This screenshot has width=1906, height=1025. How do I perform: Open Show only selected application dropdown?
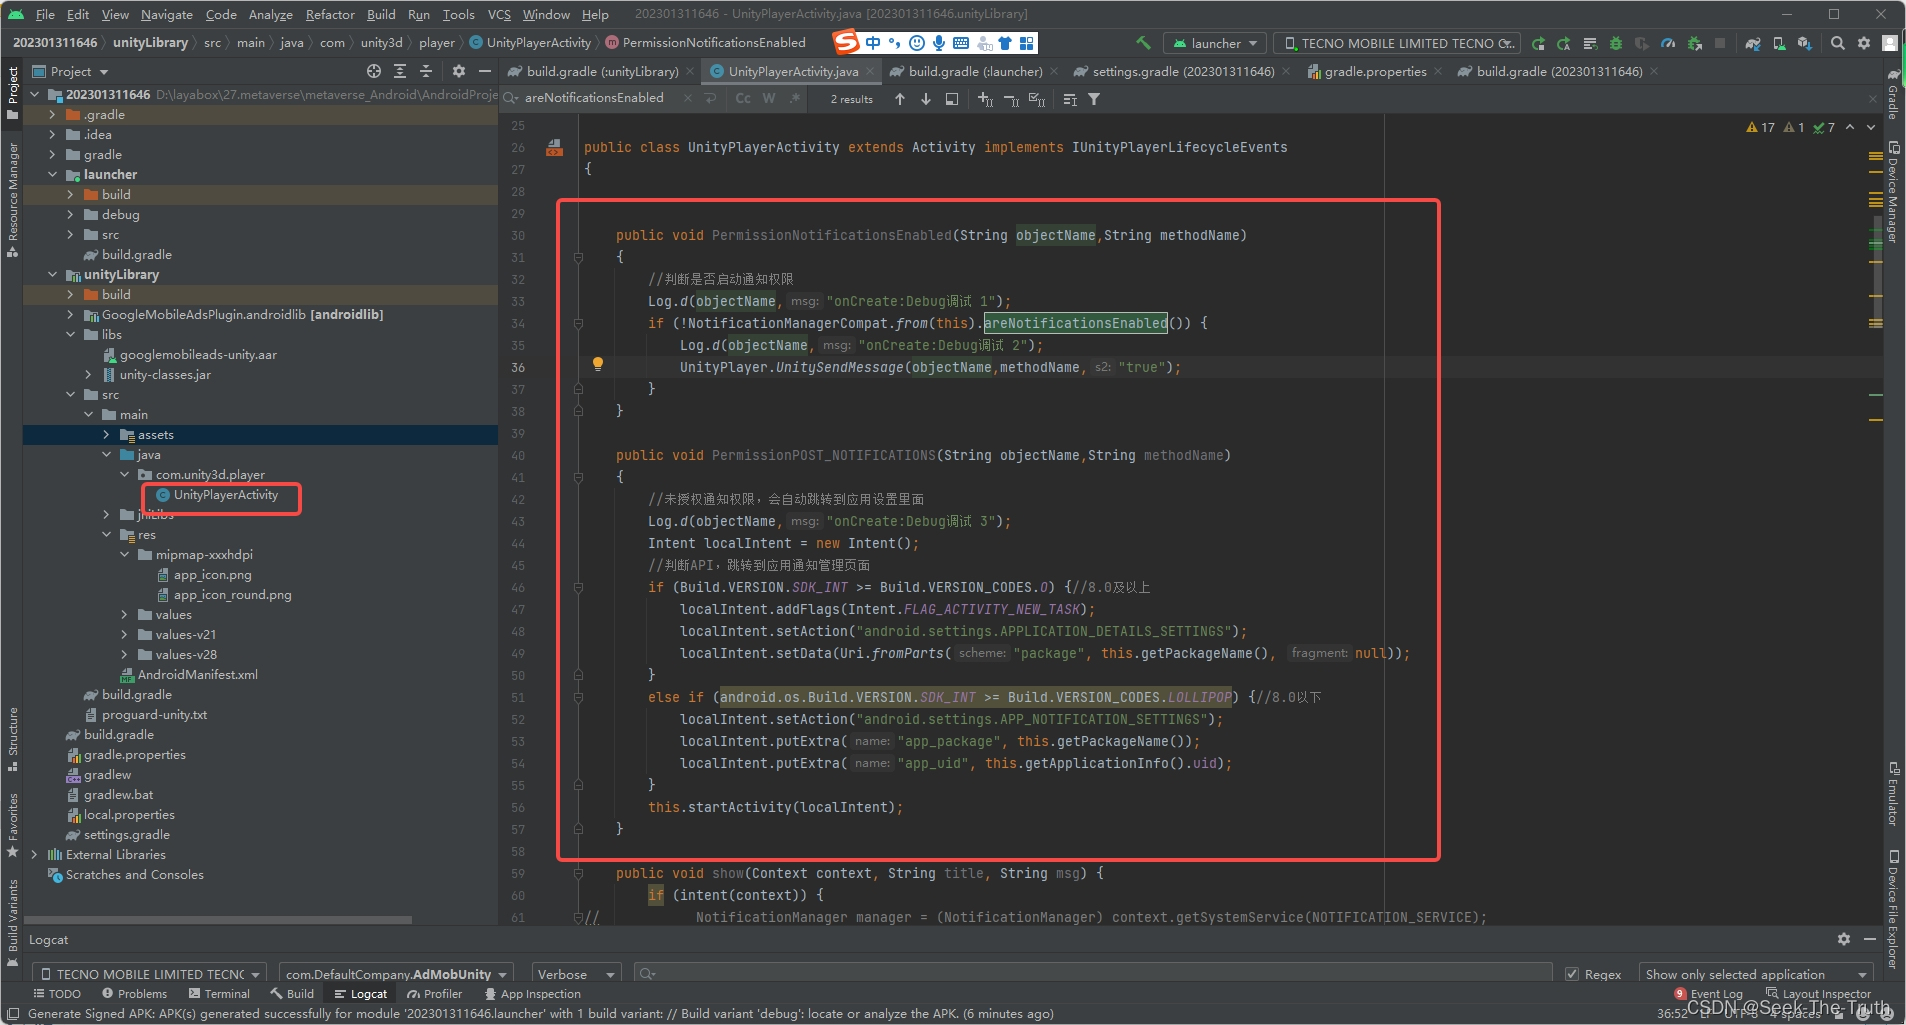tap(1756, 974)
